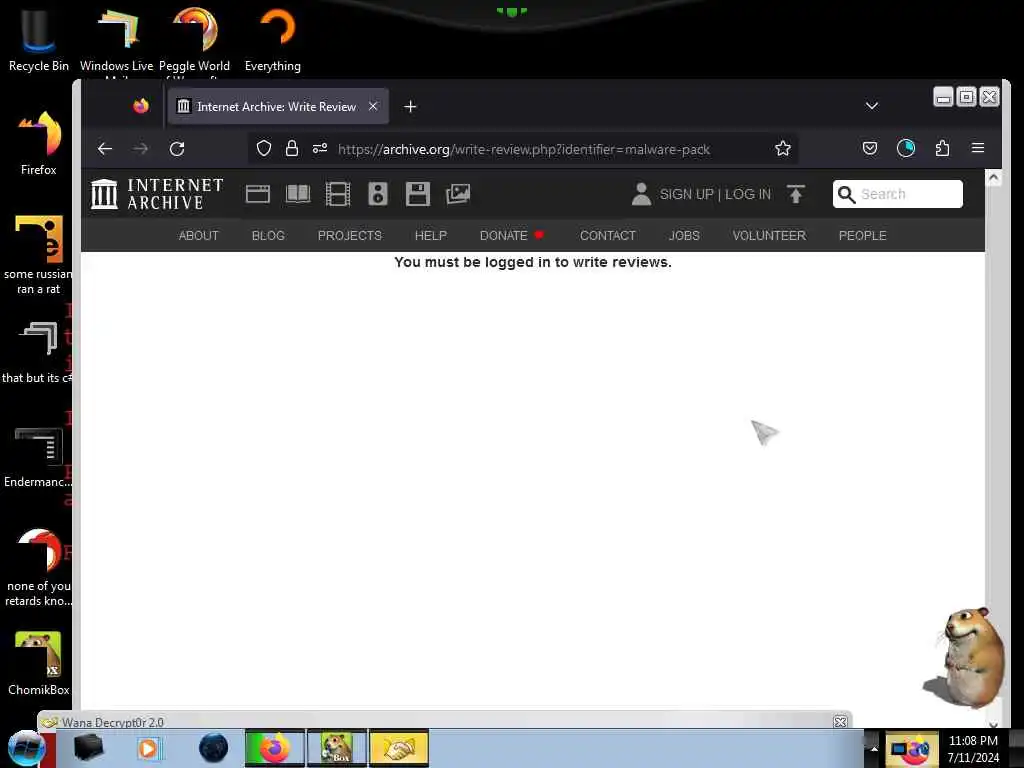Open the Firefox hamburger menu
Viewport: 1024px width, 768px height.
click(x=978, y=148)
